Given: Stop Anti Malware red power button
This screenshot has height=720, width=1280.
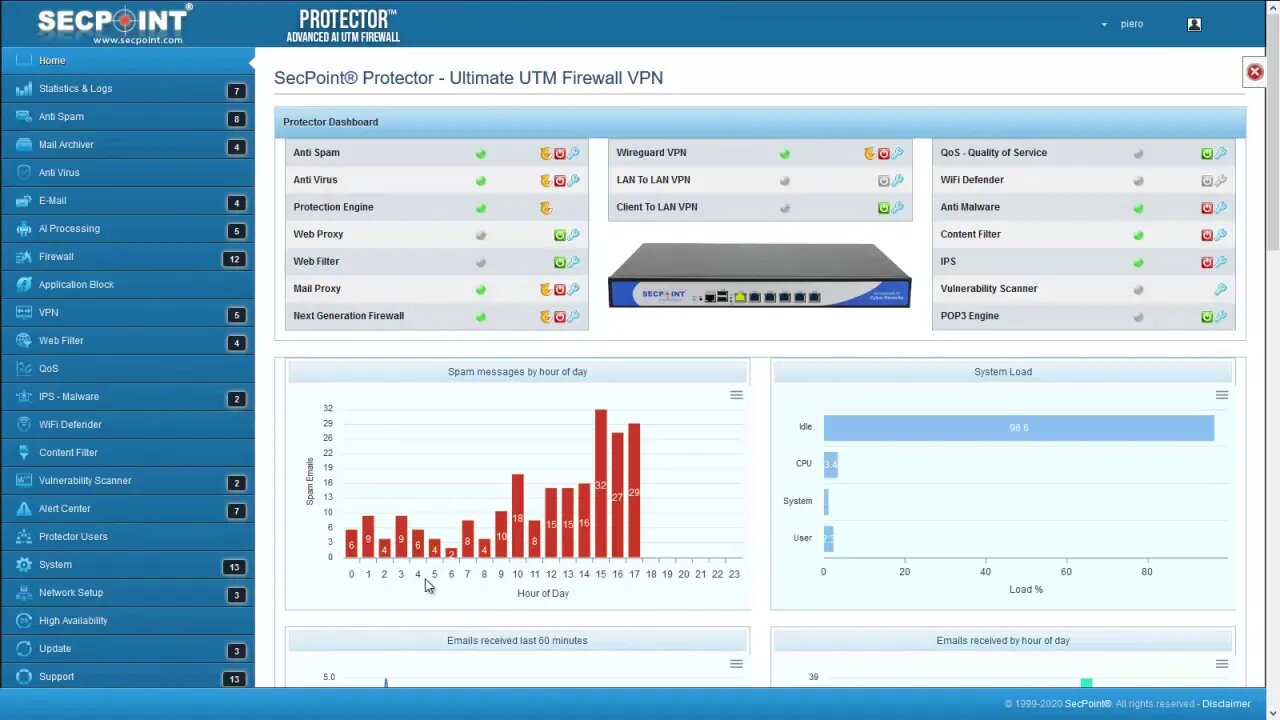Looking at the screenshot, I should (1207, 207).
